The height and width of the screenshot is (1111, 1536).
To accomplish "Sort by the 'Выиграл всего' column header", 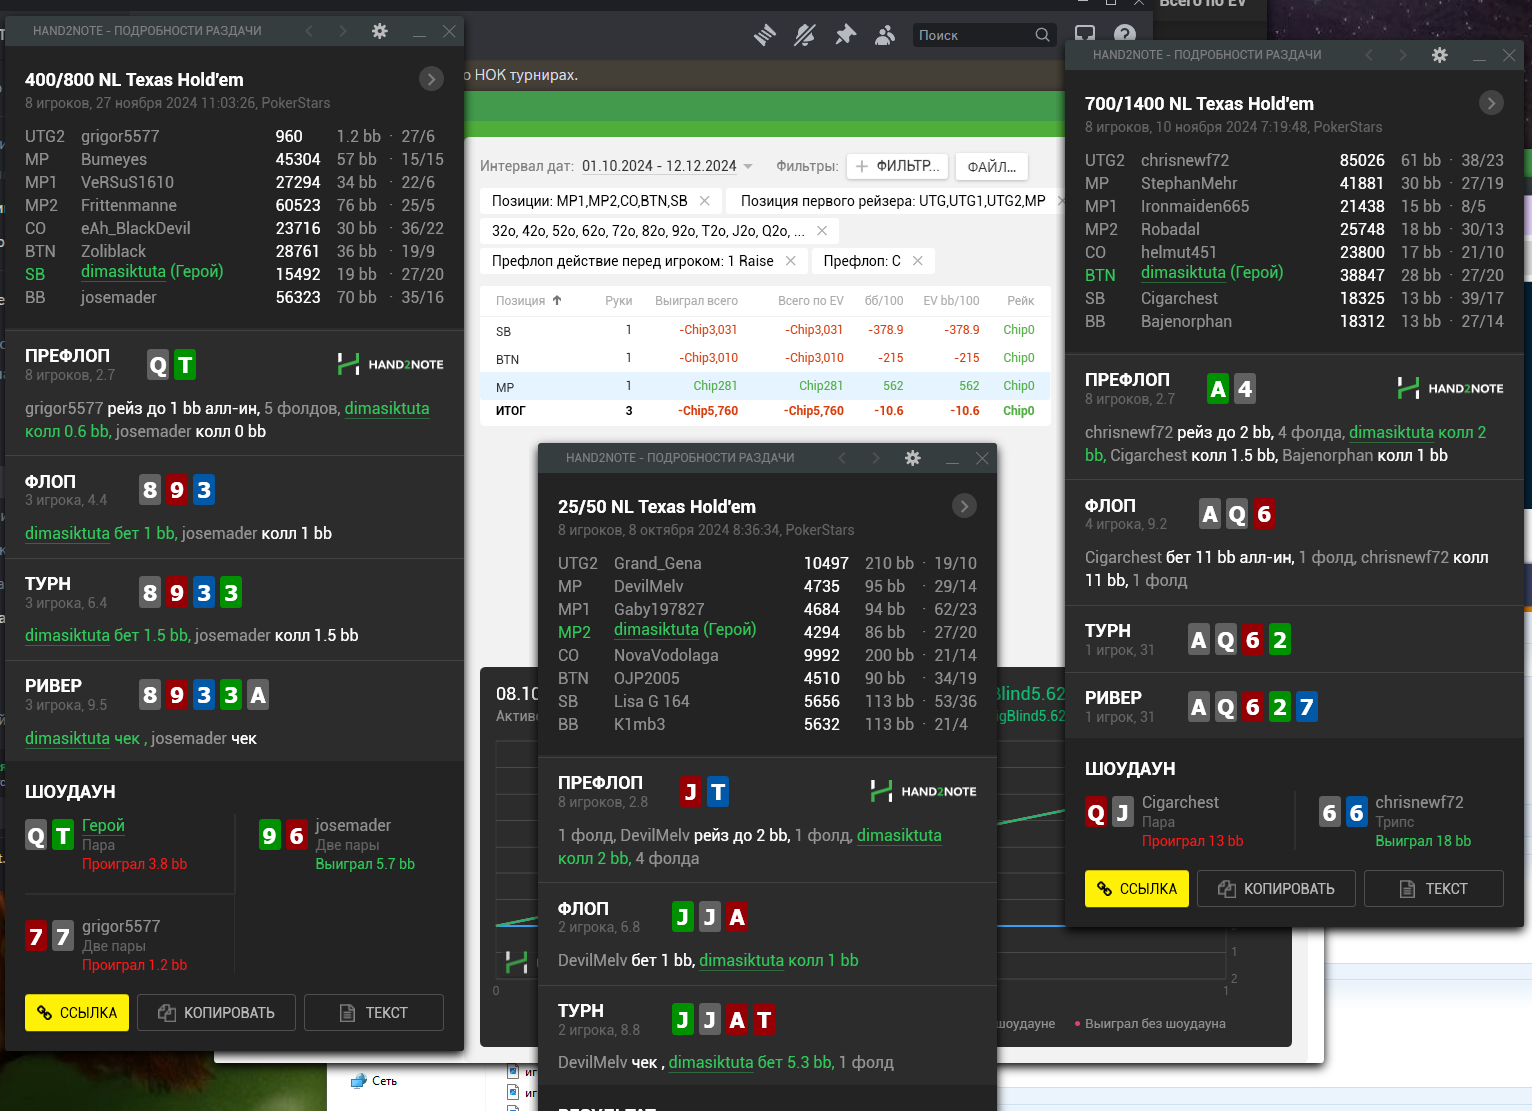I will point(697,301).
